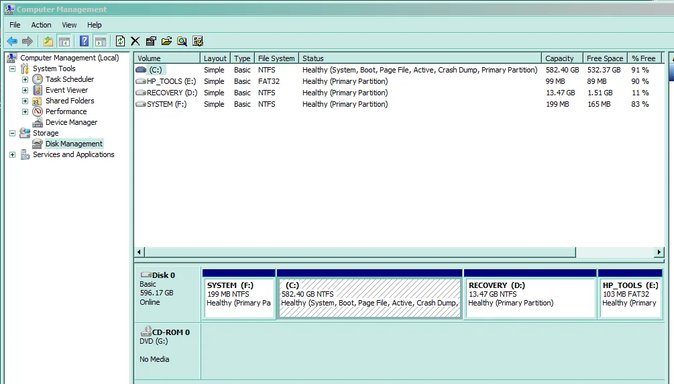674x384 pixels.
Task: Click the Back arrow toolbar icon
Action: coord(12,41)
